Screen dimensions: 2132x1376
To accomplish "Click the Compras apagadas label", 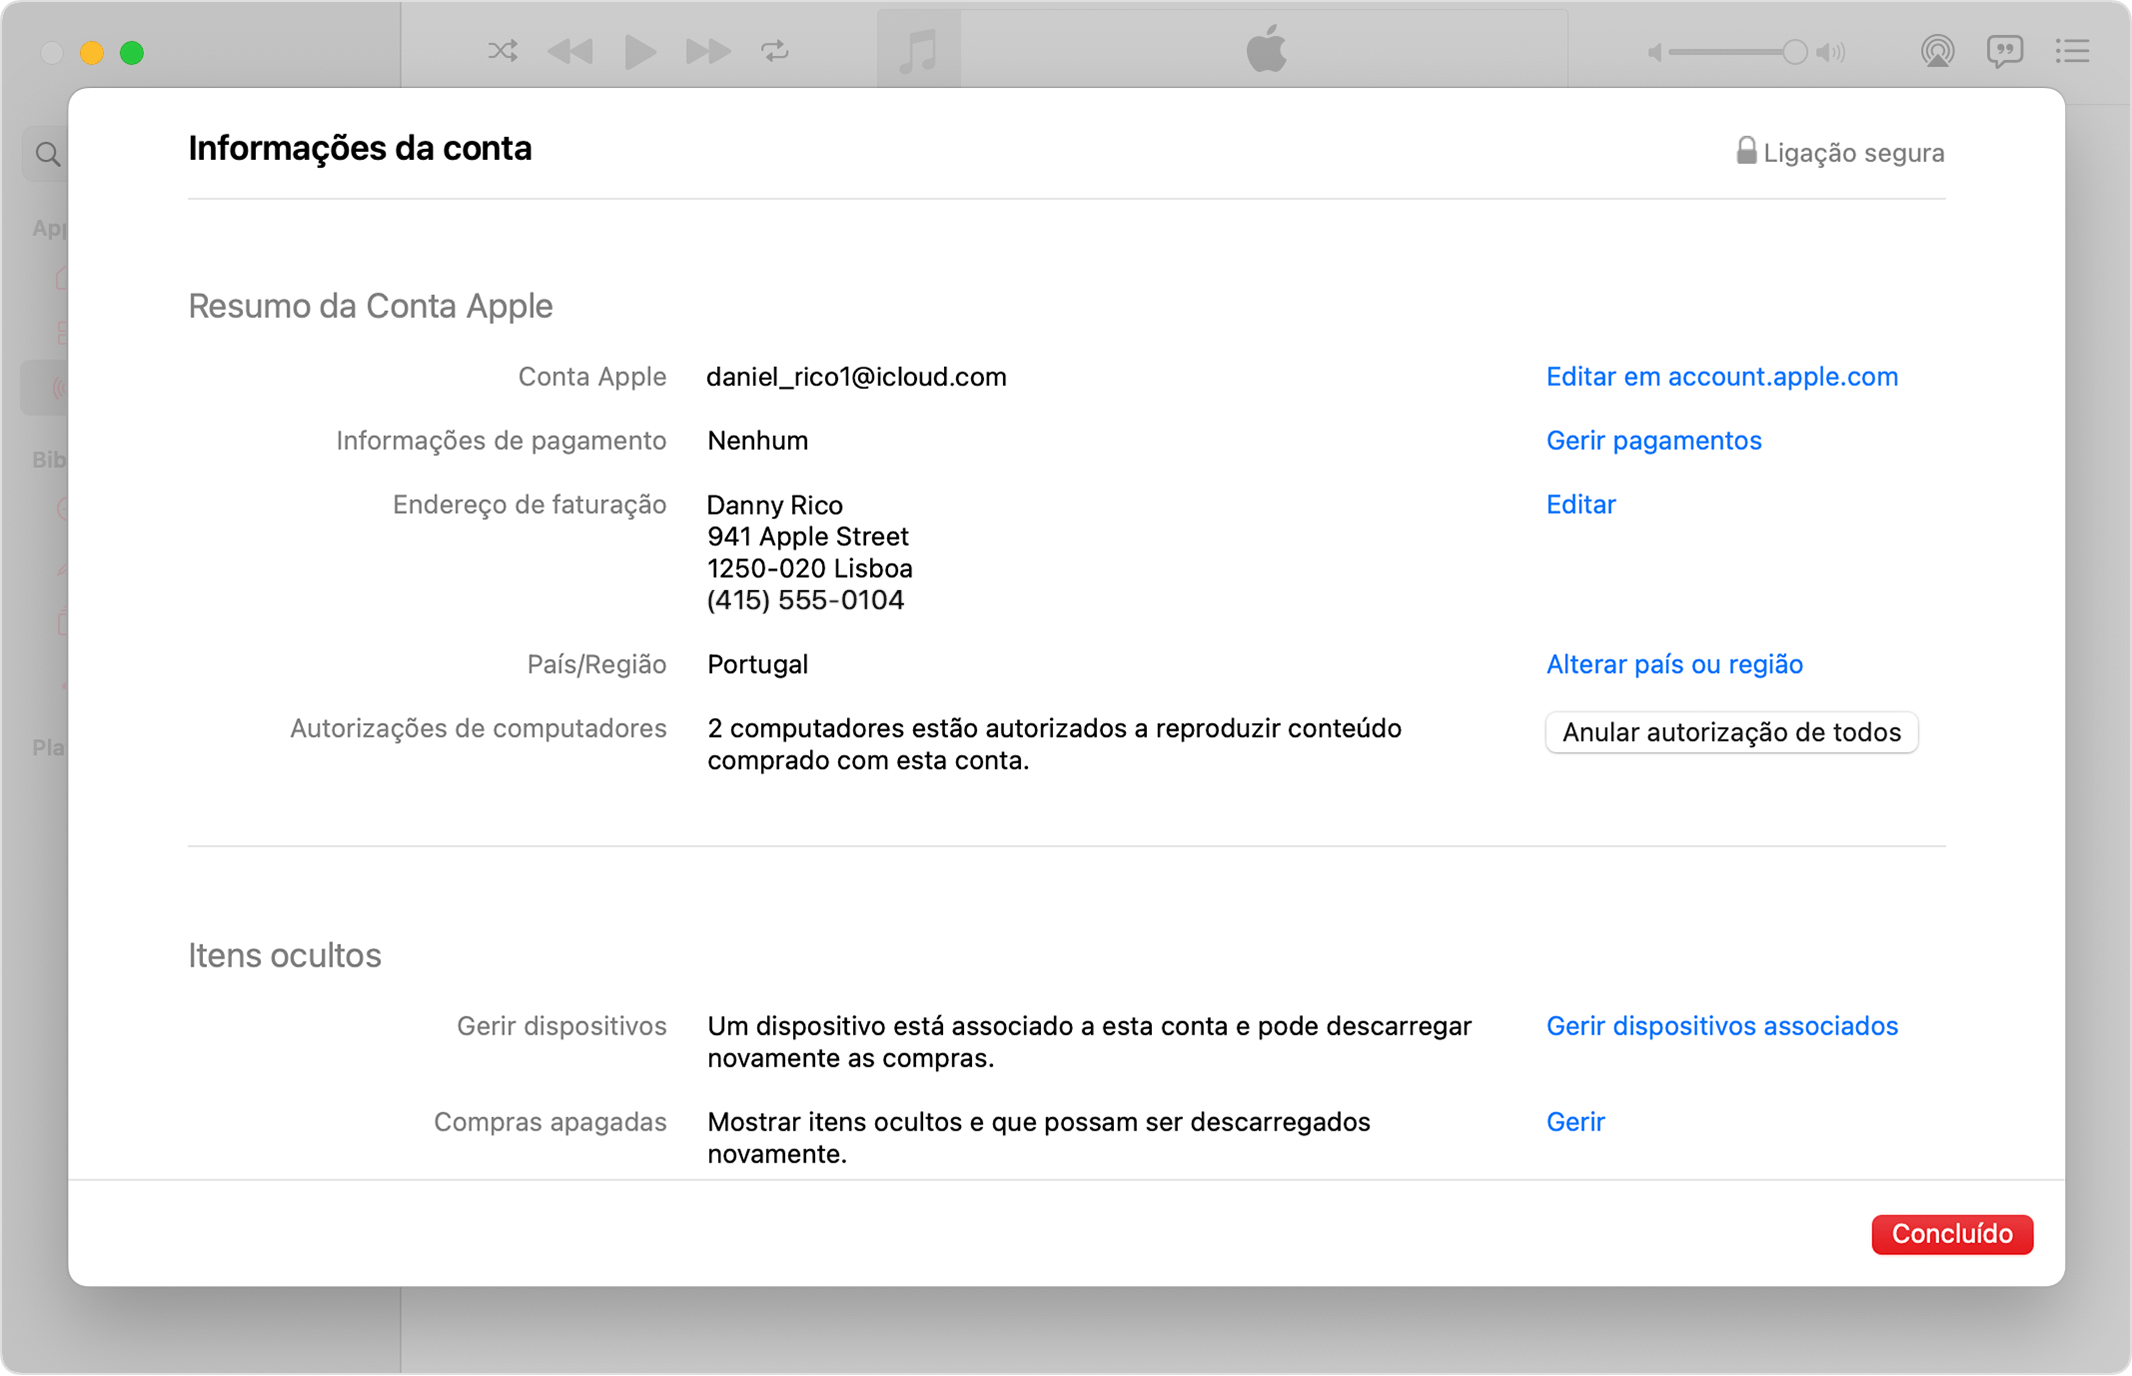I will click(550, 1123).
